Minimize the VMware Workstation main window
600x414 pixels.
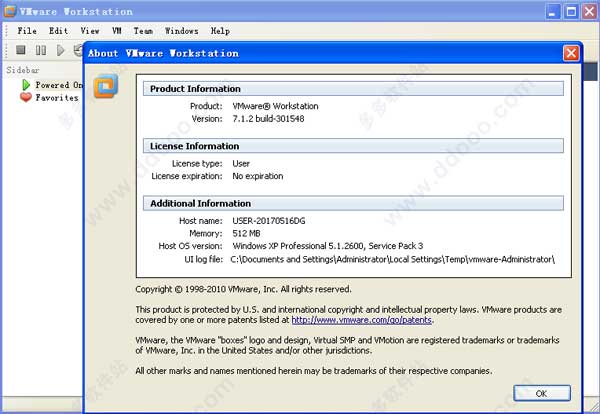pos(552,11)
